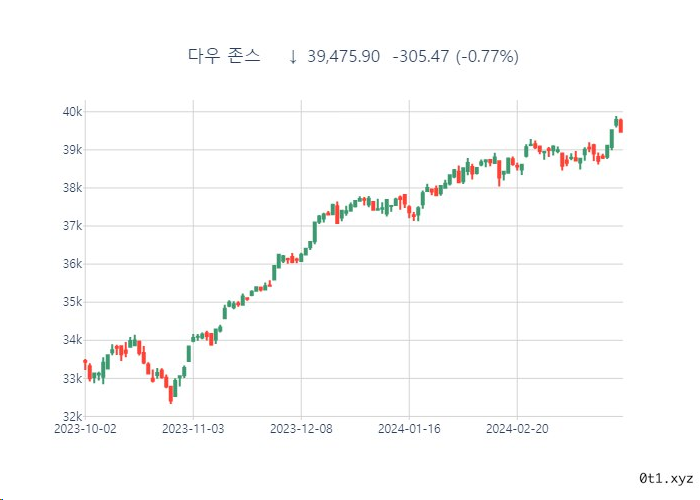Click the first red candlestick at chart start
The height and width of the screenshot is (500, 700).
click(x=85, y=363)
